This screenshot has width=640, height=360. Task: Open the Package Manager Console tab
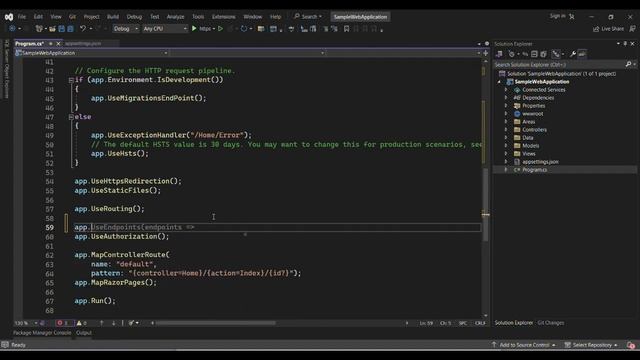coord(42,333)
